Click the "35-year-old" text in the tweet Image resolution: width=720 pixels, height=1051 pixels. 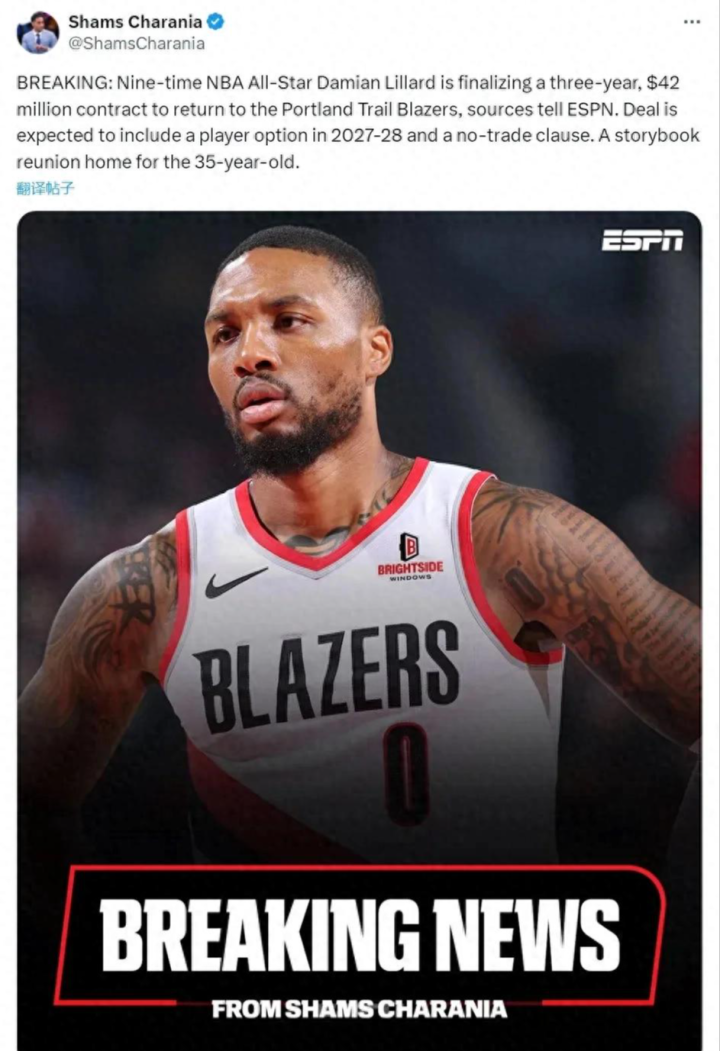click(245, 162)
